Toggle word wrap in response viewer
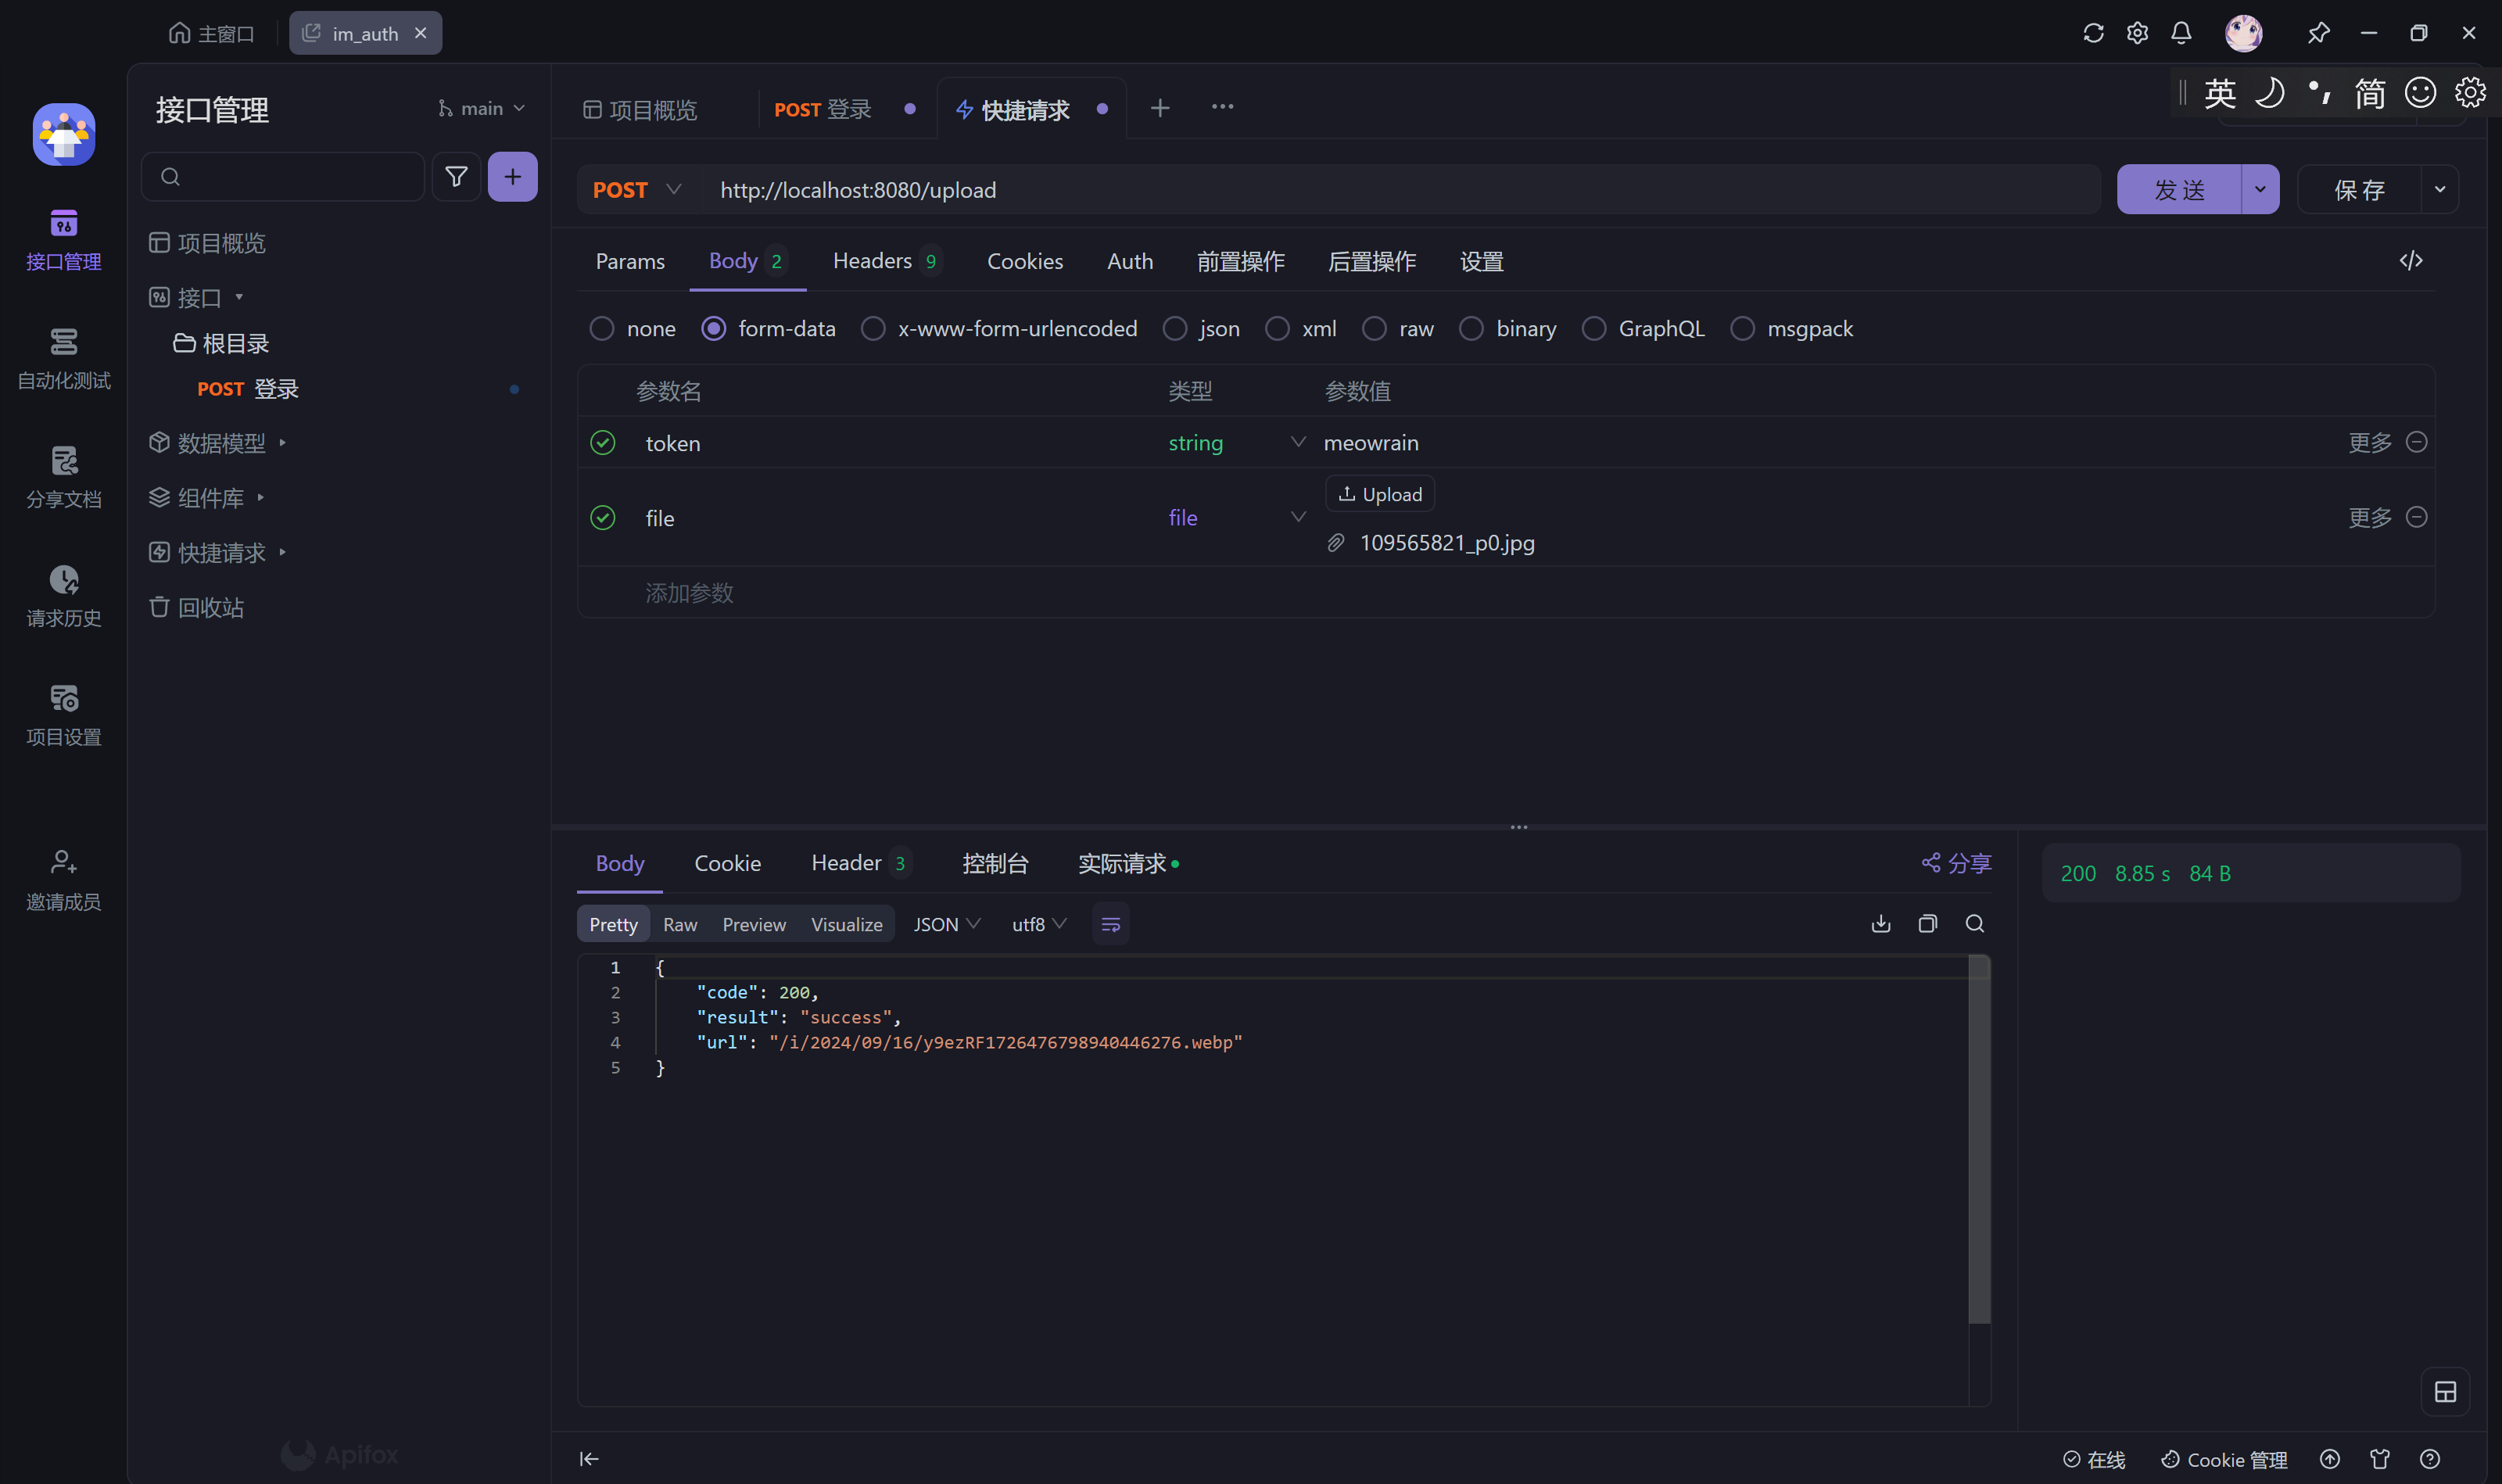The width and height of the screenshot is (2502, 1484). click(x=1110, y=924)
